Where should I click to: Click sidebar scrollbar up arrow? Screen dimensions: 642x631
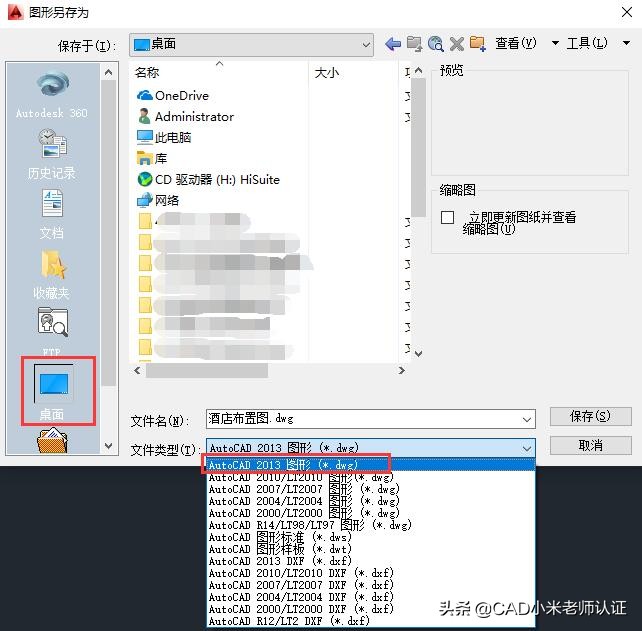click(x=109, y=73)
